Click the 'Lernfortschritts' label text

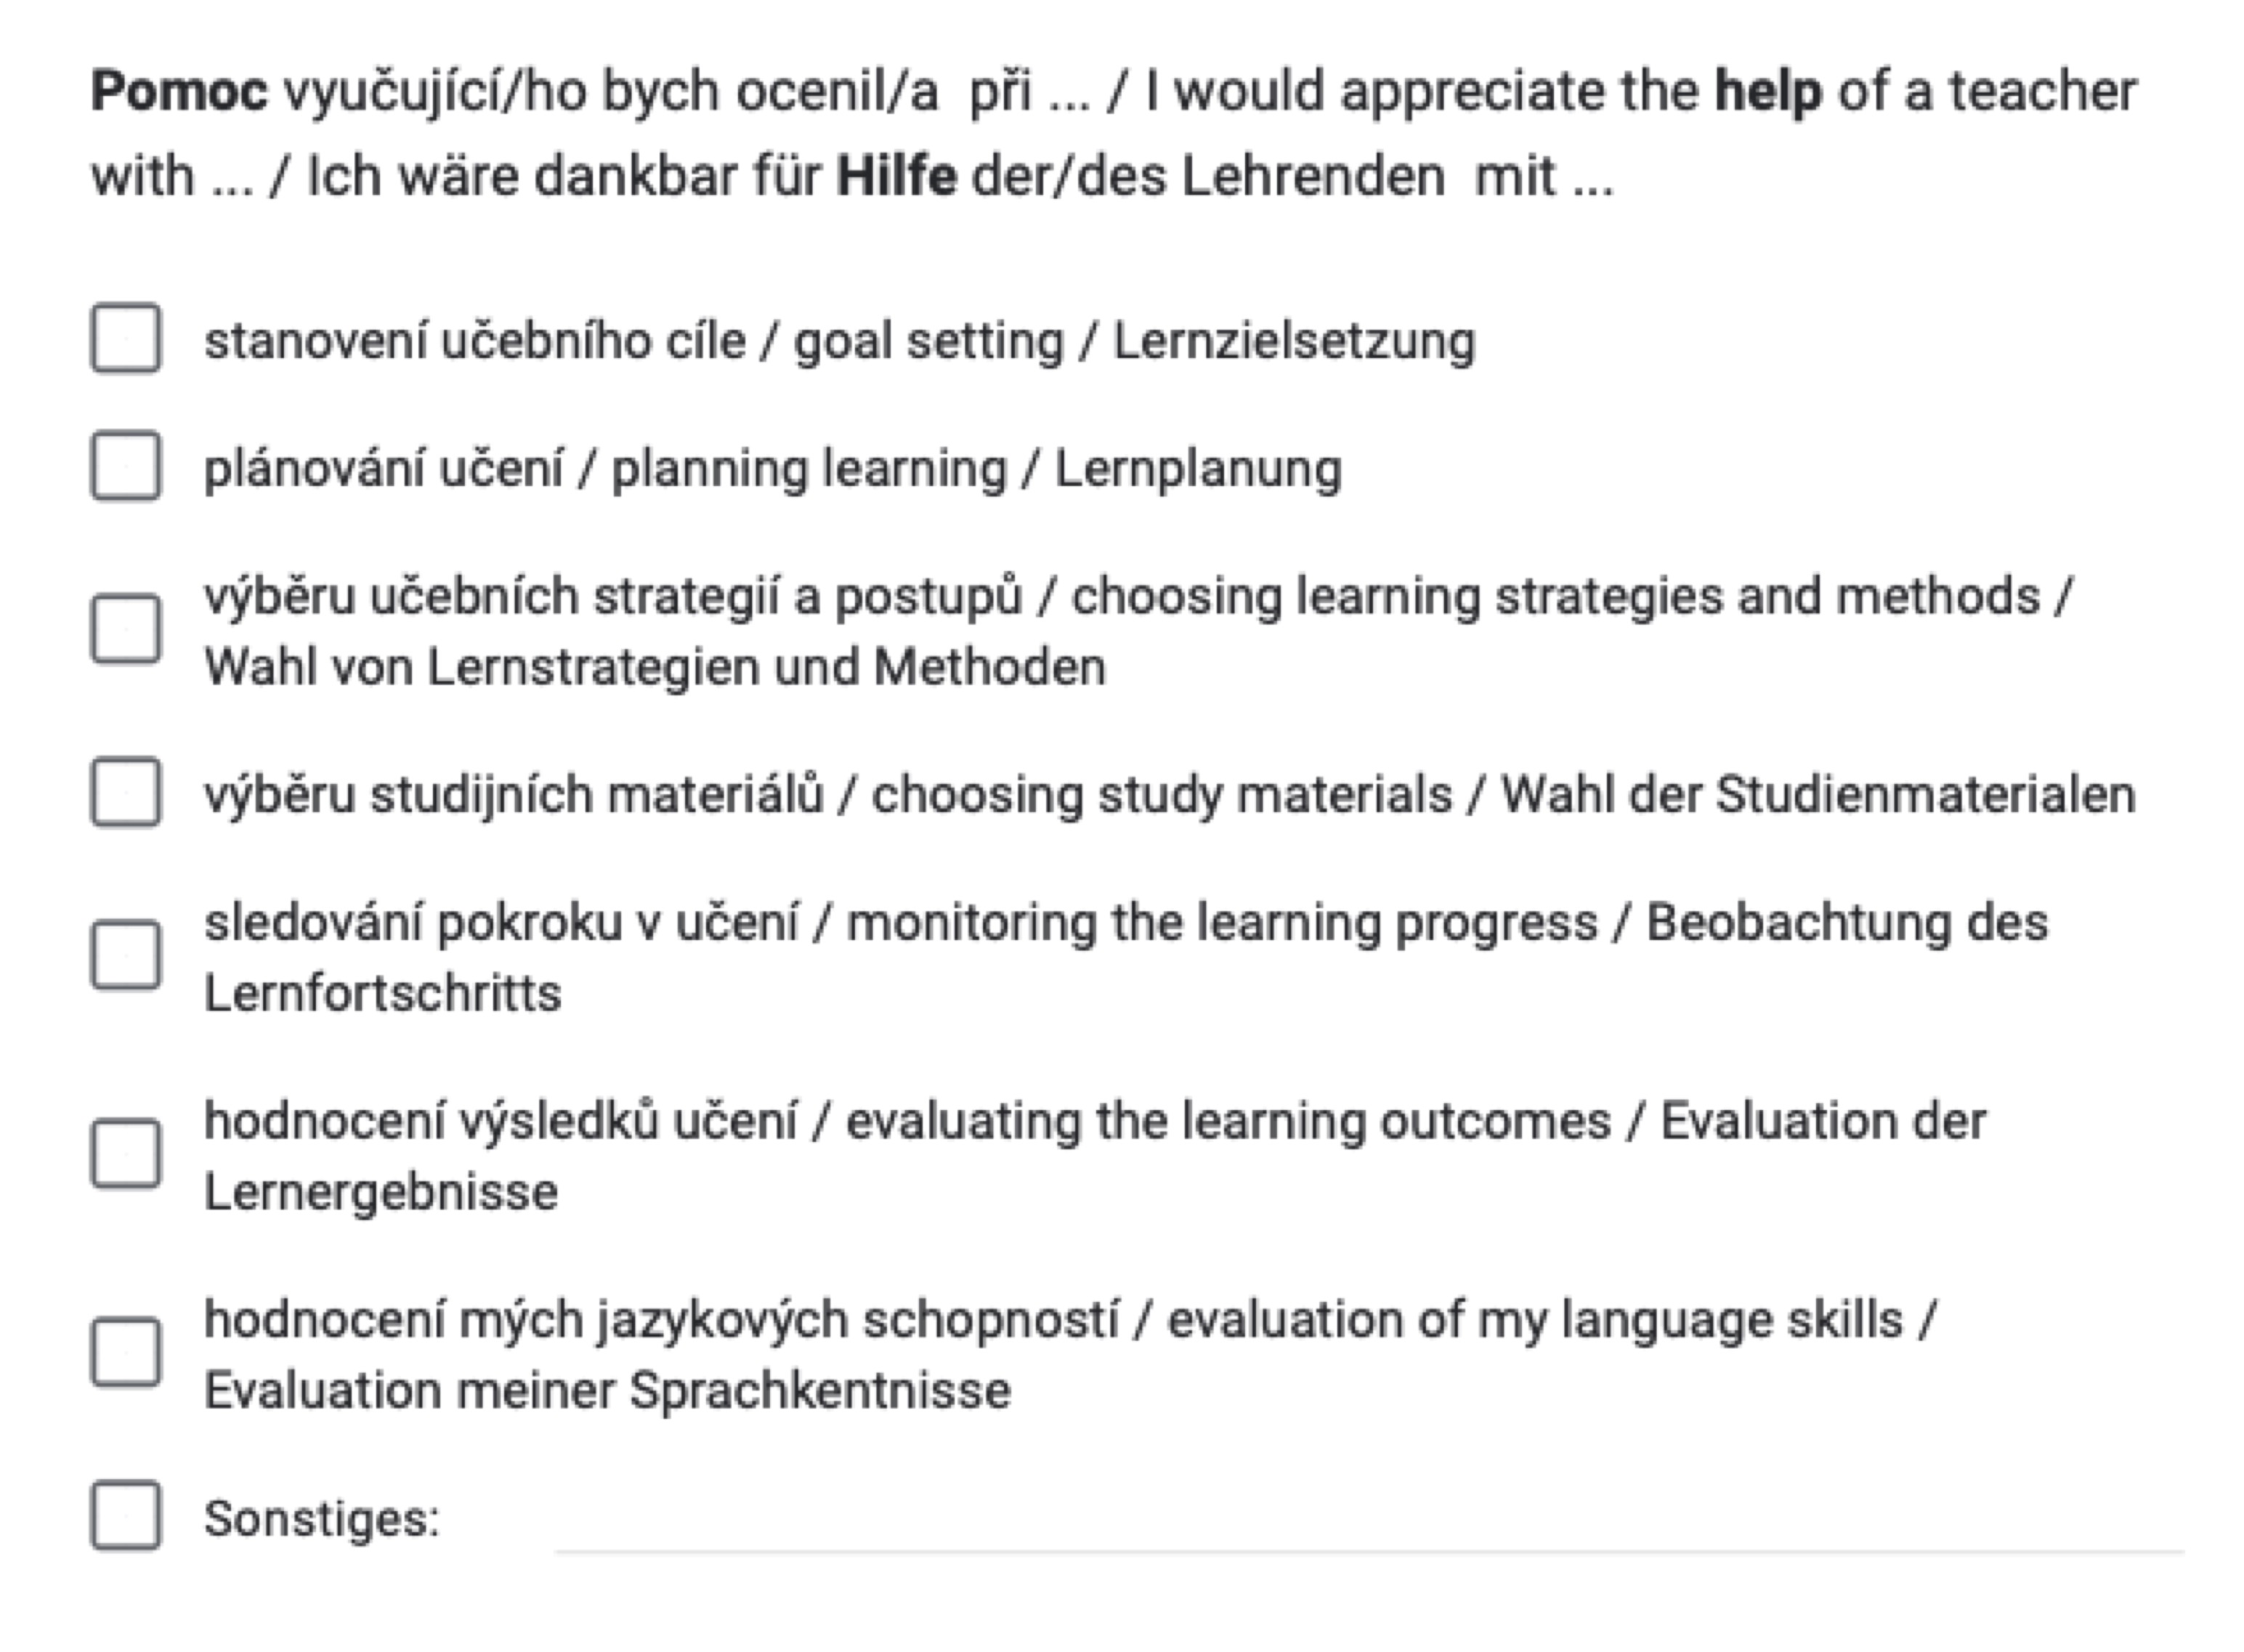382,993
